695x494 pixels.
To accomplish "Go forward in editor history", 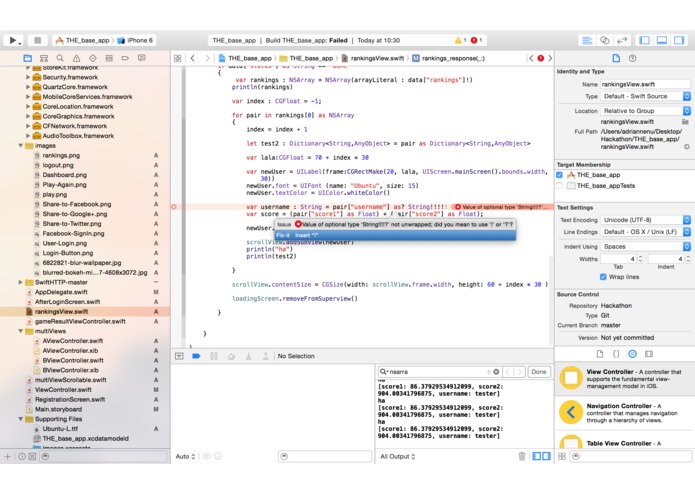I will (x=207, y=58).
